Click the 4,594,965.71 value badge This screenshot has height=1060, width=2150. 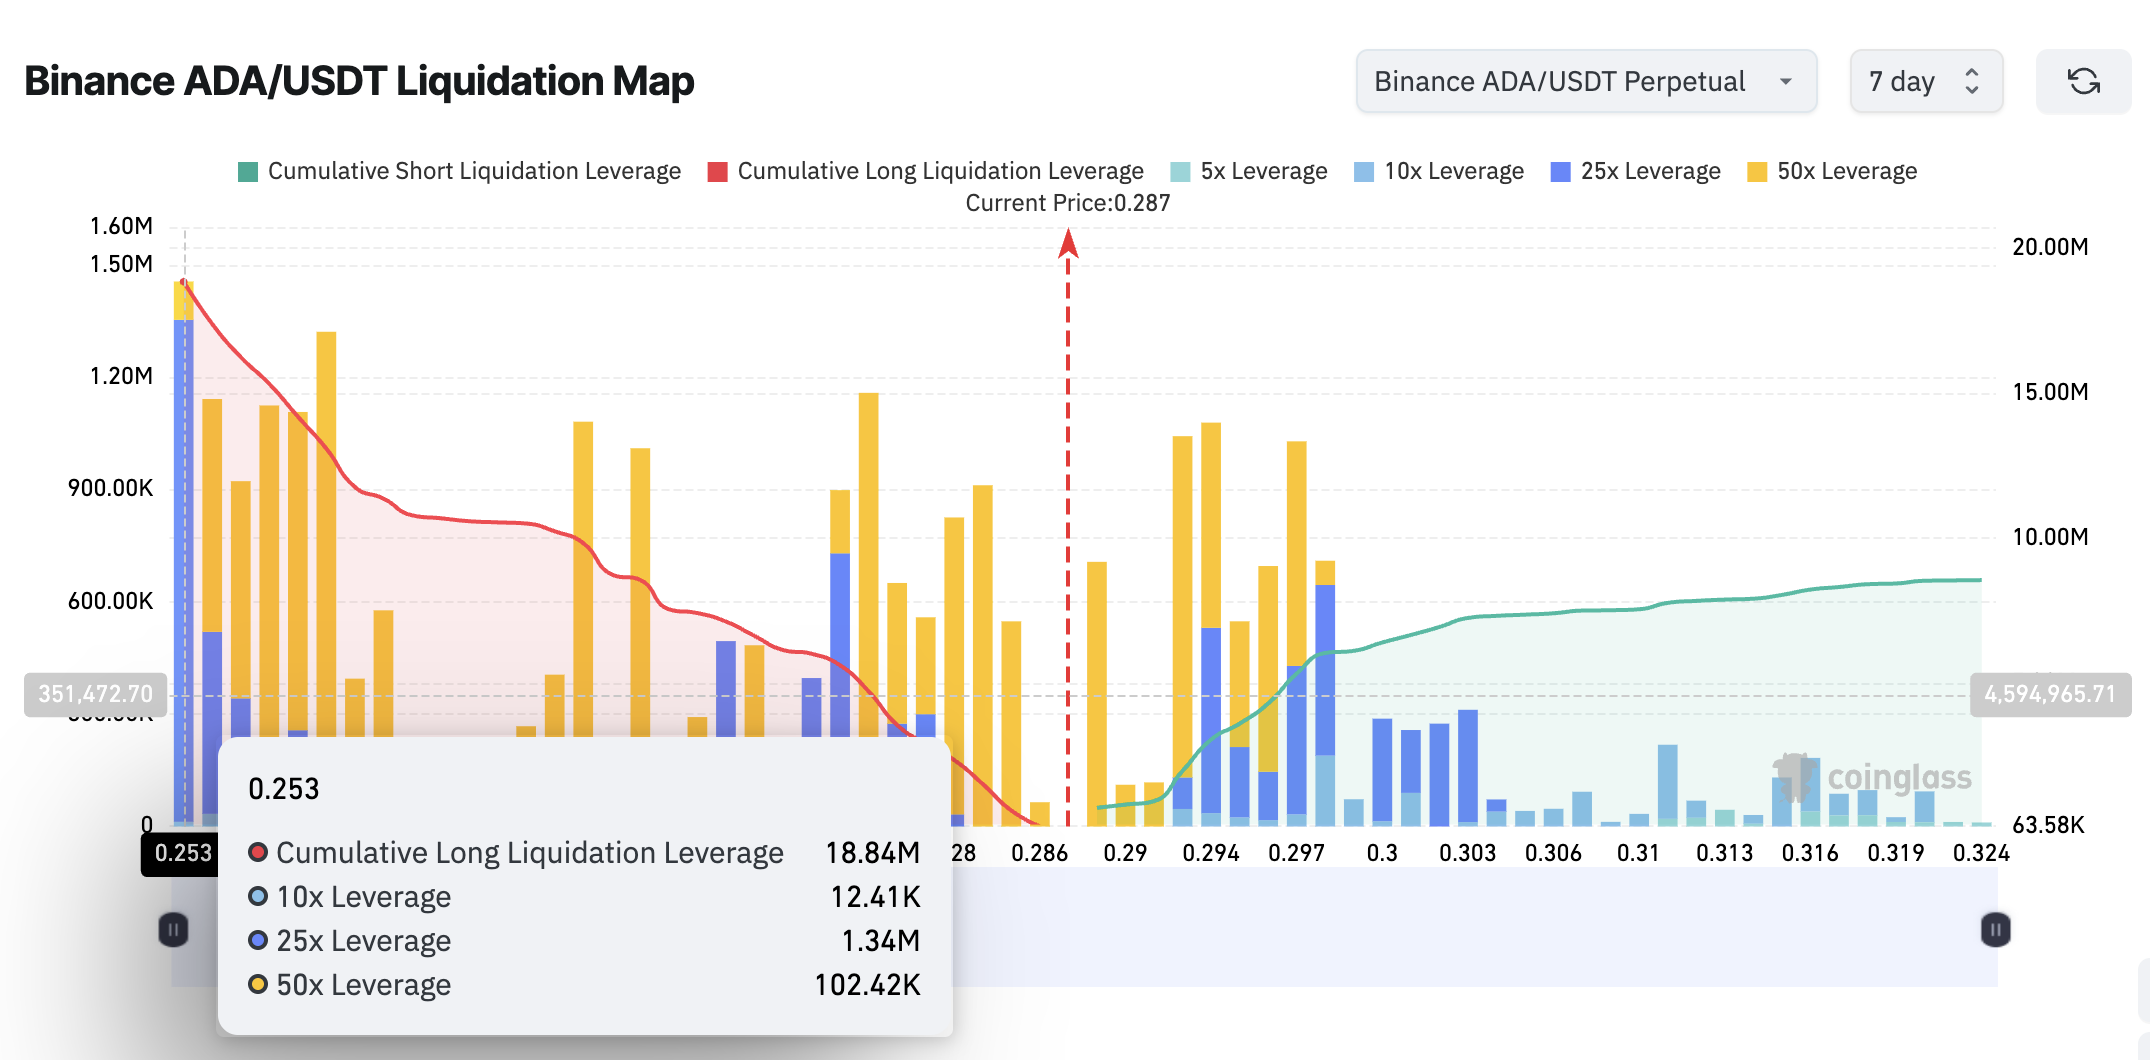[2050, 693]
